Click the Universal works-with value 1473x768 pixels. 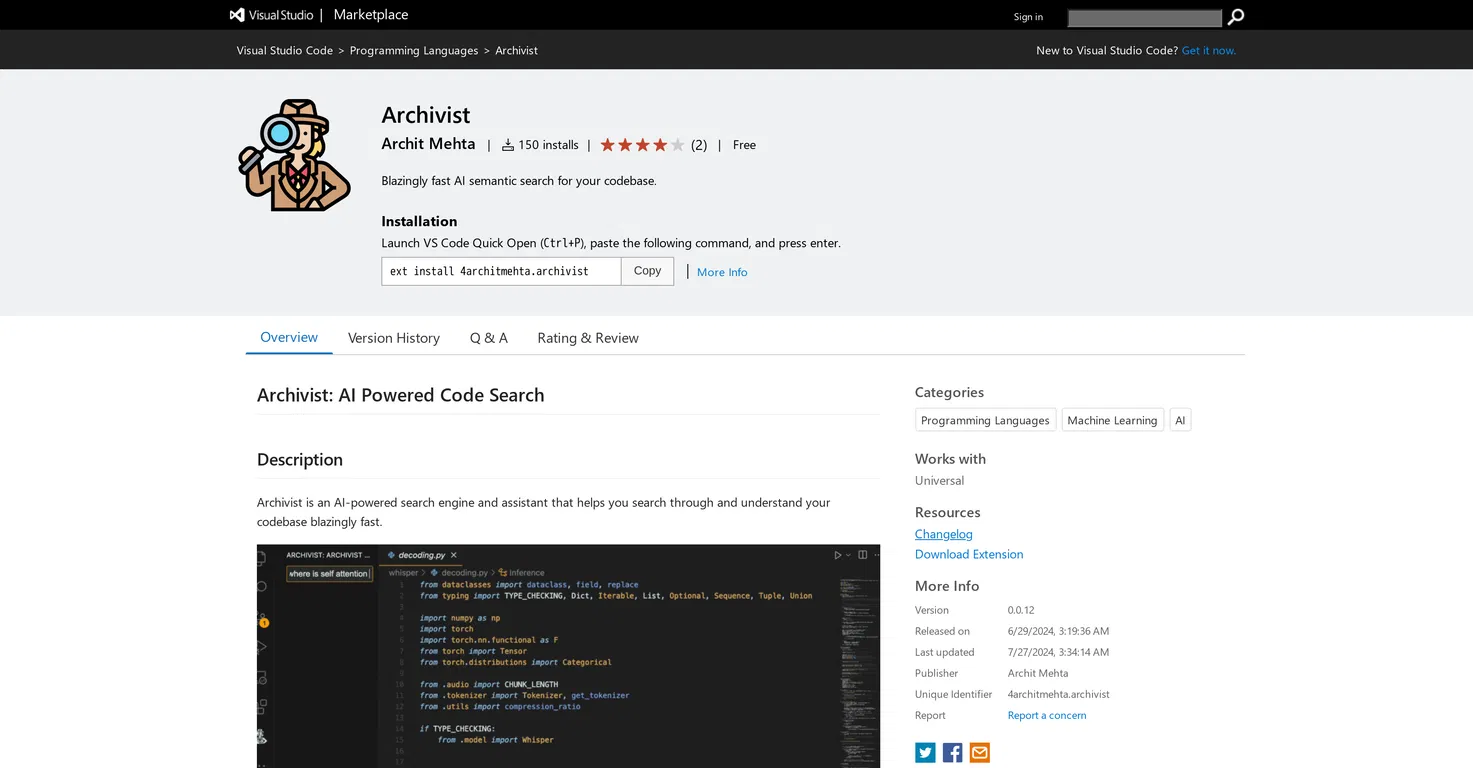(x=940, y=480)
